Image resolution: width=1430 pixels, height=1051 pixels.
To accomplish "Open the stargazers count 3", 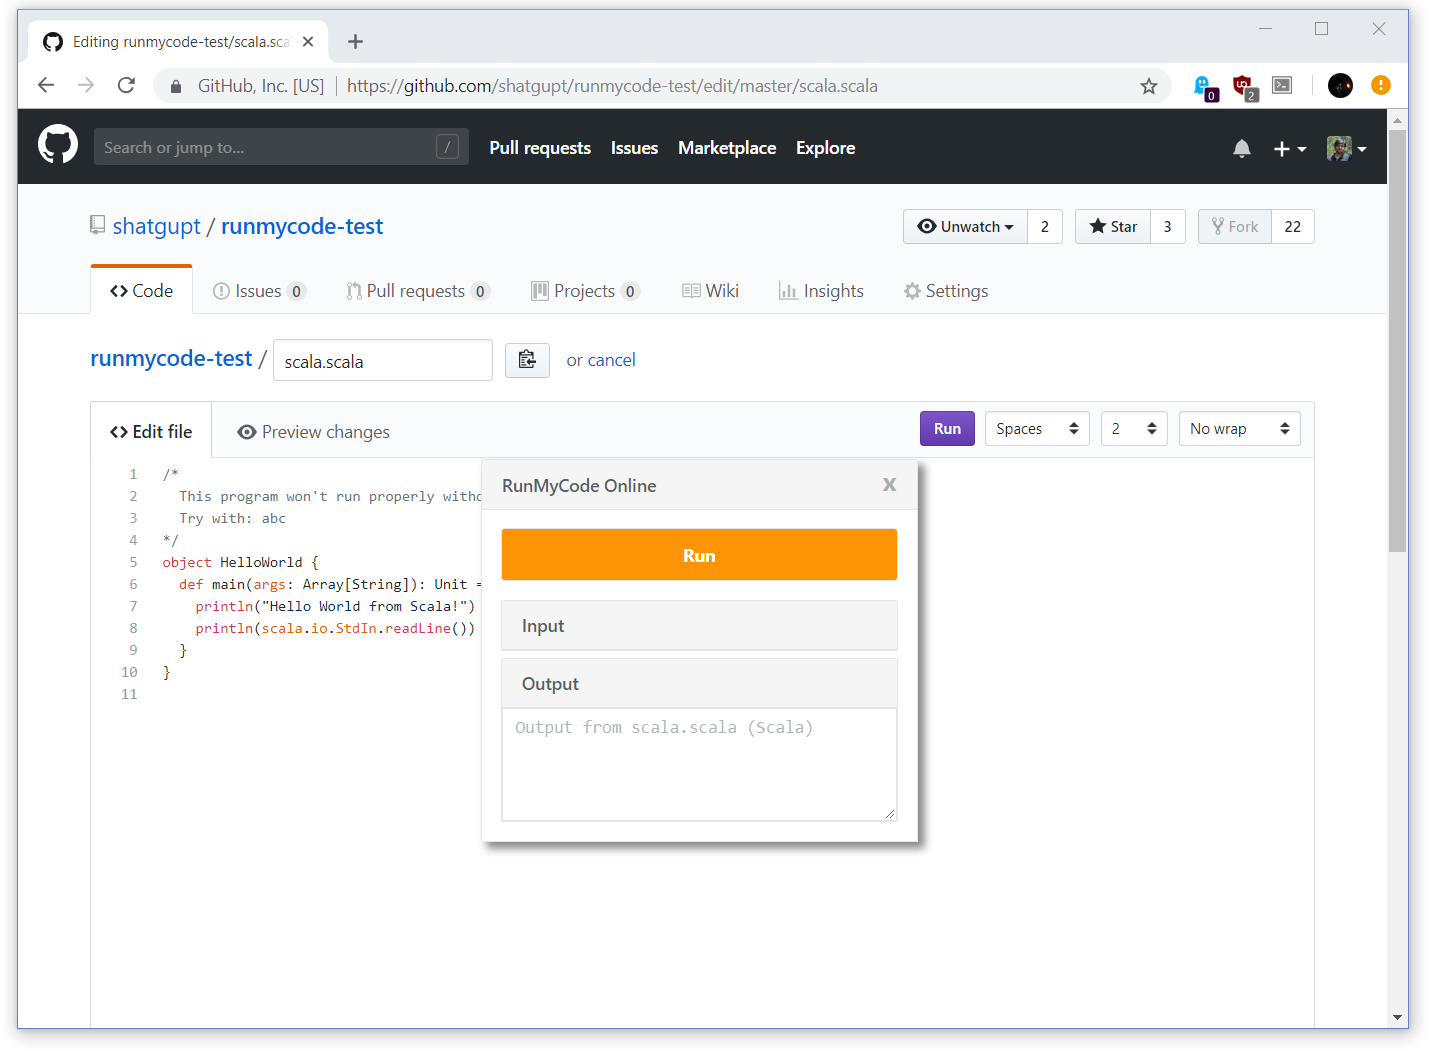I will tap(1167, 226).
